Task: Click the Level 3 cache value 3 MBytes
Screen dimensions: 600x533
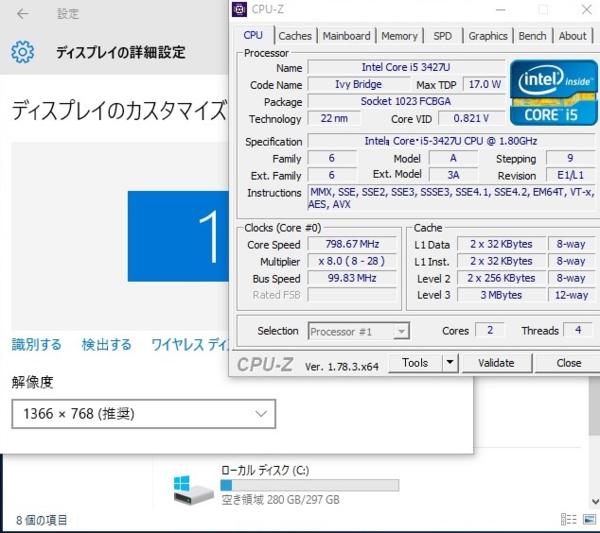Action: click(501, 295)
